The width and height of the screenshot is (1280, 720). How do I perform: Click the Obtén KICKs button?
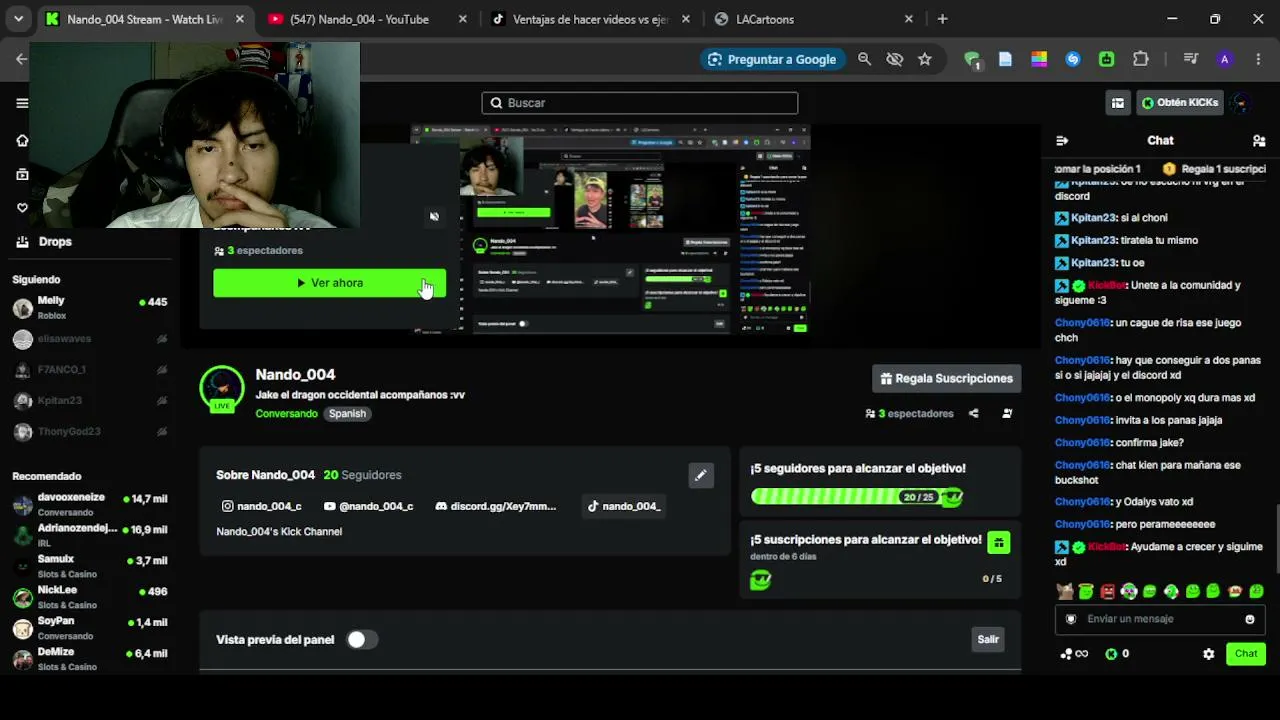pos(1180,103)
